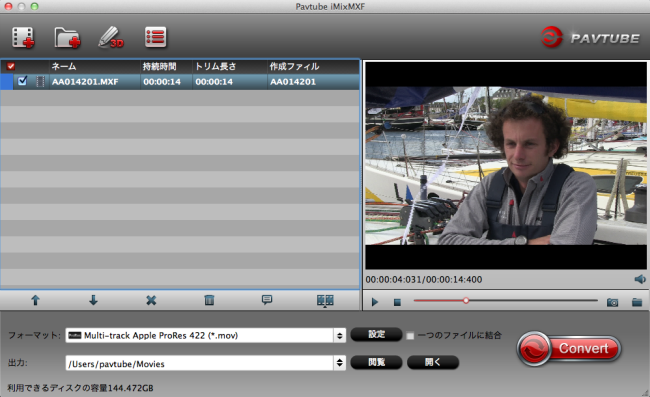Click the output name AA014201 cell
Image resolution: width=650 pixels, height=397 pixels.
click(x=293, y=82)
